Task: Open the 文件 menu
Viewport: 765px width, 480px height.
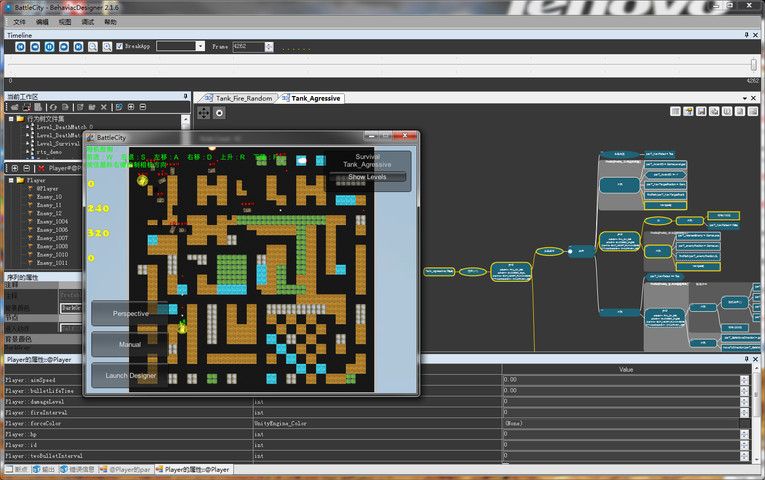Action: pyautogui.click(x=19, y=22)
